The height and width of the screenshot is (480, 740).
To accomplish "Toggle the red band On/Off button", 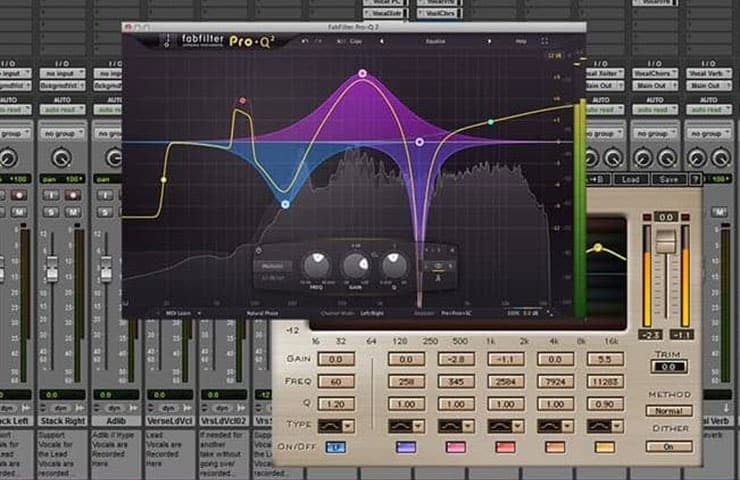I will (x=505, y=447).
